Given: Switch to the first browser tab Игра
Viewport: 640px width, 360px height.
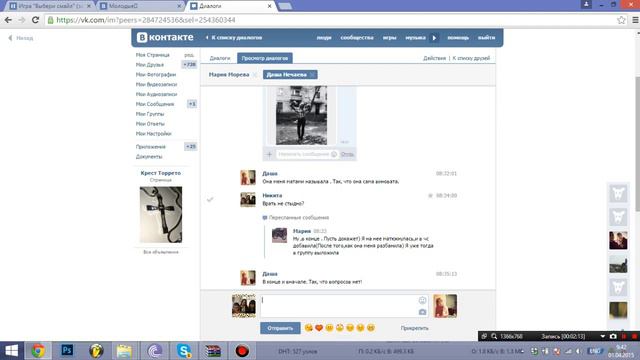Looking at the screenshot, I should click(x=50, y=6).
